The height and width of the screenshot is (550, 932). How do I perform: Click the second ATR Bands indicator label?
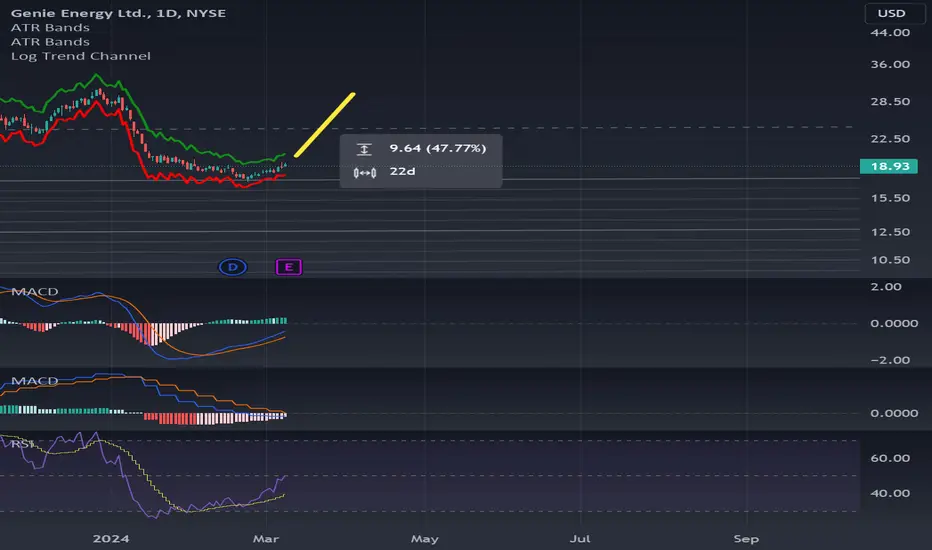[x=51, y=42]
